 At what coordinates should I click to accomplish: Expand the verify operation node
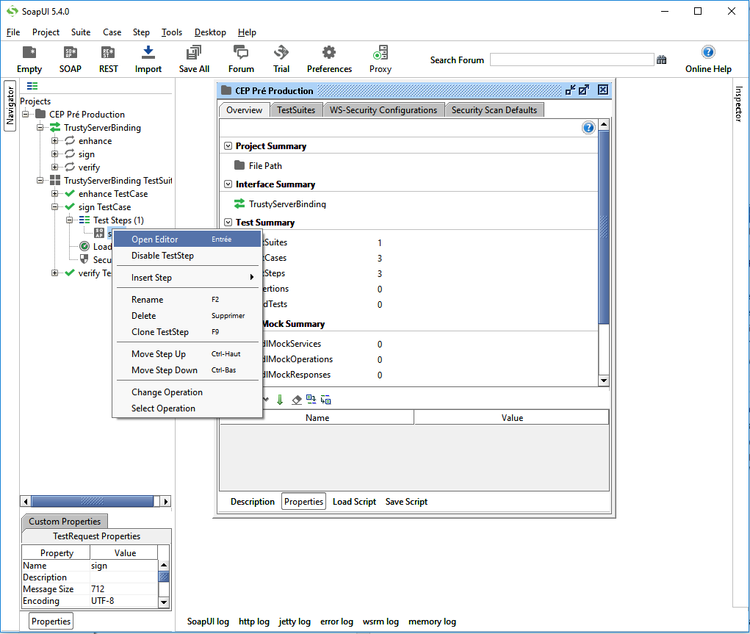click(55, 167)
